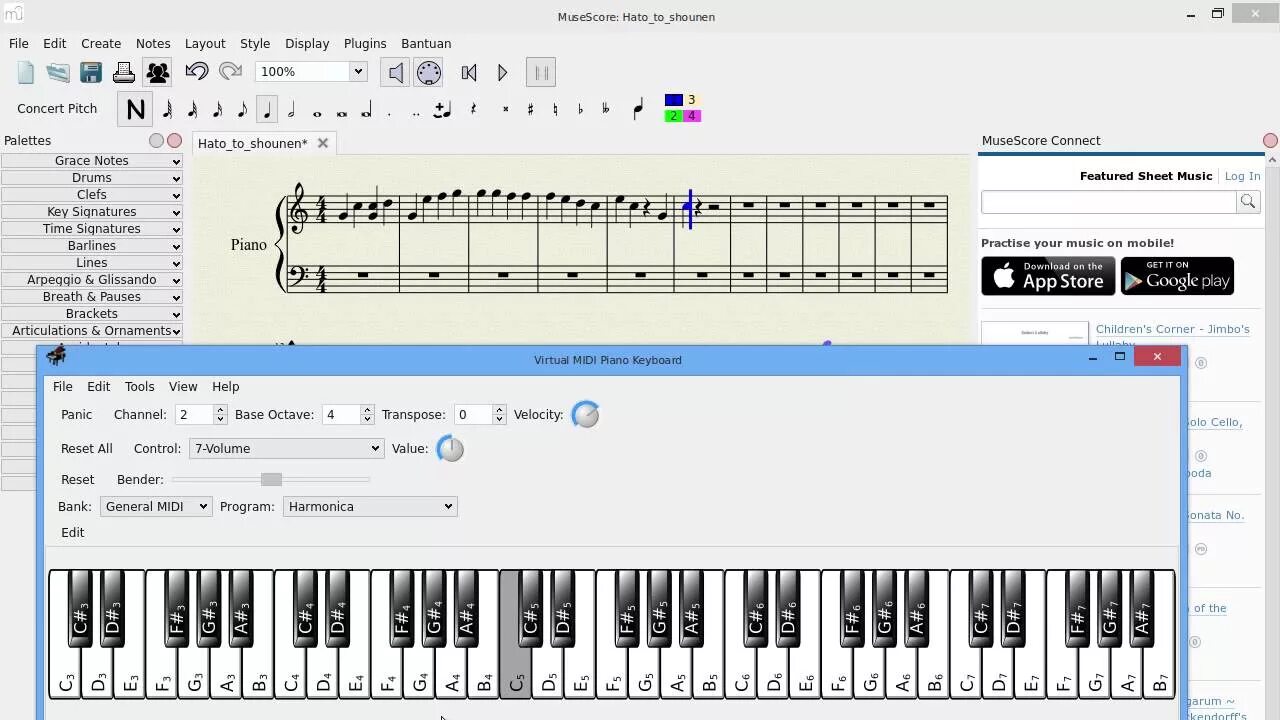Switch to blue voice 1

tap(674, 100)
